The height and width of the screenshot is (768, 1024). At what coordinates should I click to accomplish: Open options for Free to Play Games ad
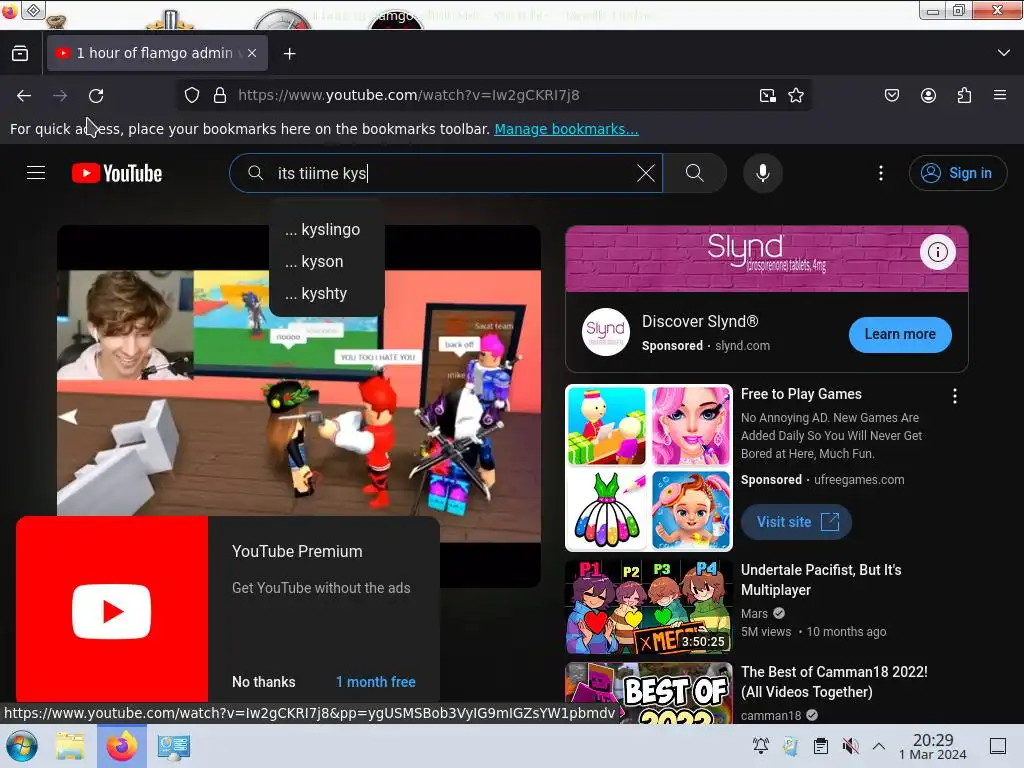[955, 396]
